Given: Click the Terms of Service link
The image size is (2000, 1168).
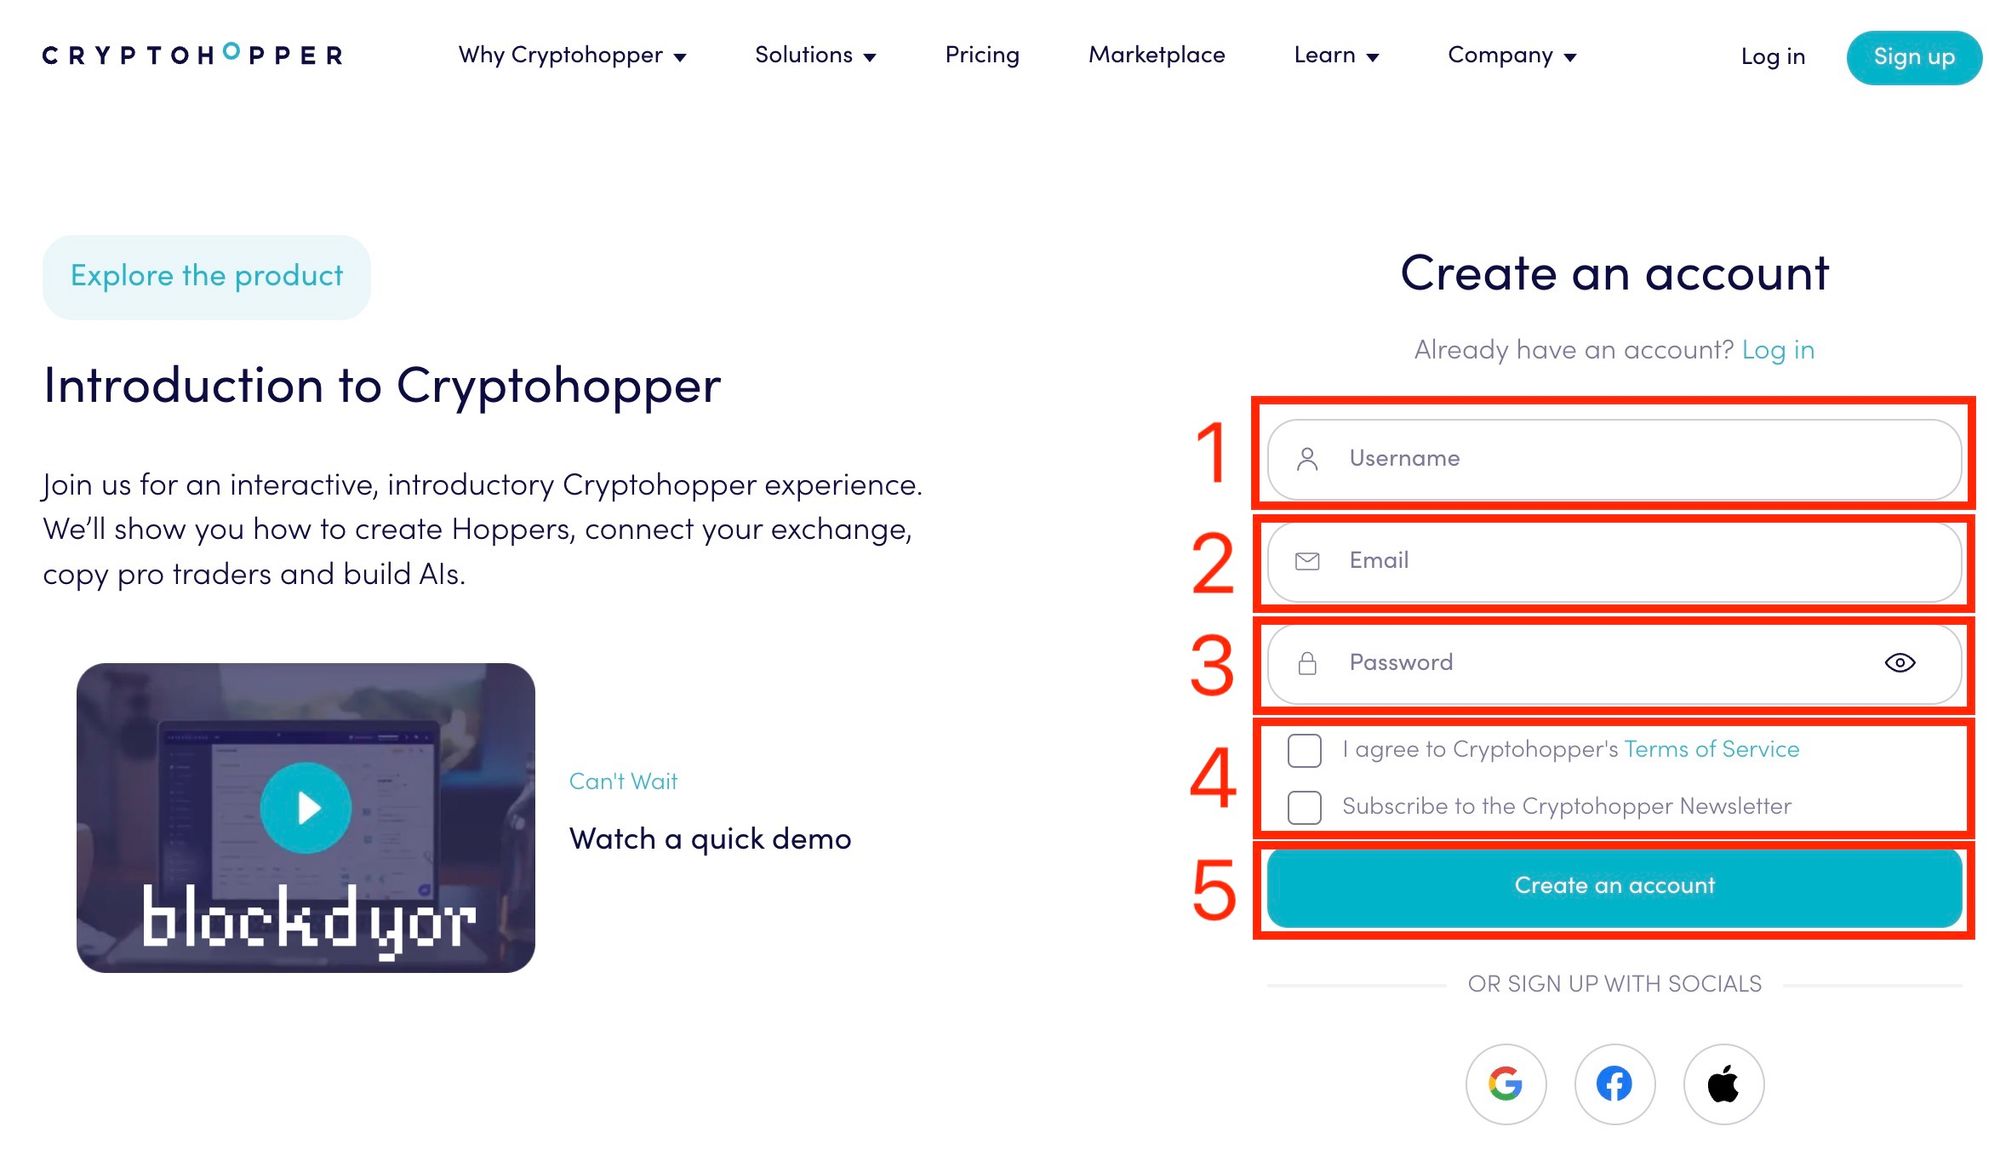Looking at the screenshot, I should click(1710, 749).
